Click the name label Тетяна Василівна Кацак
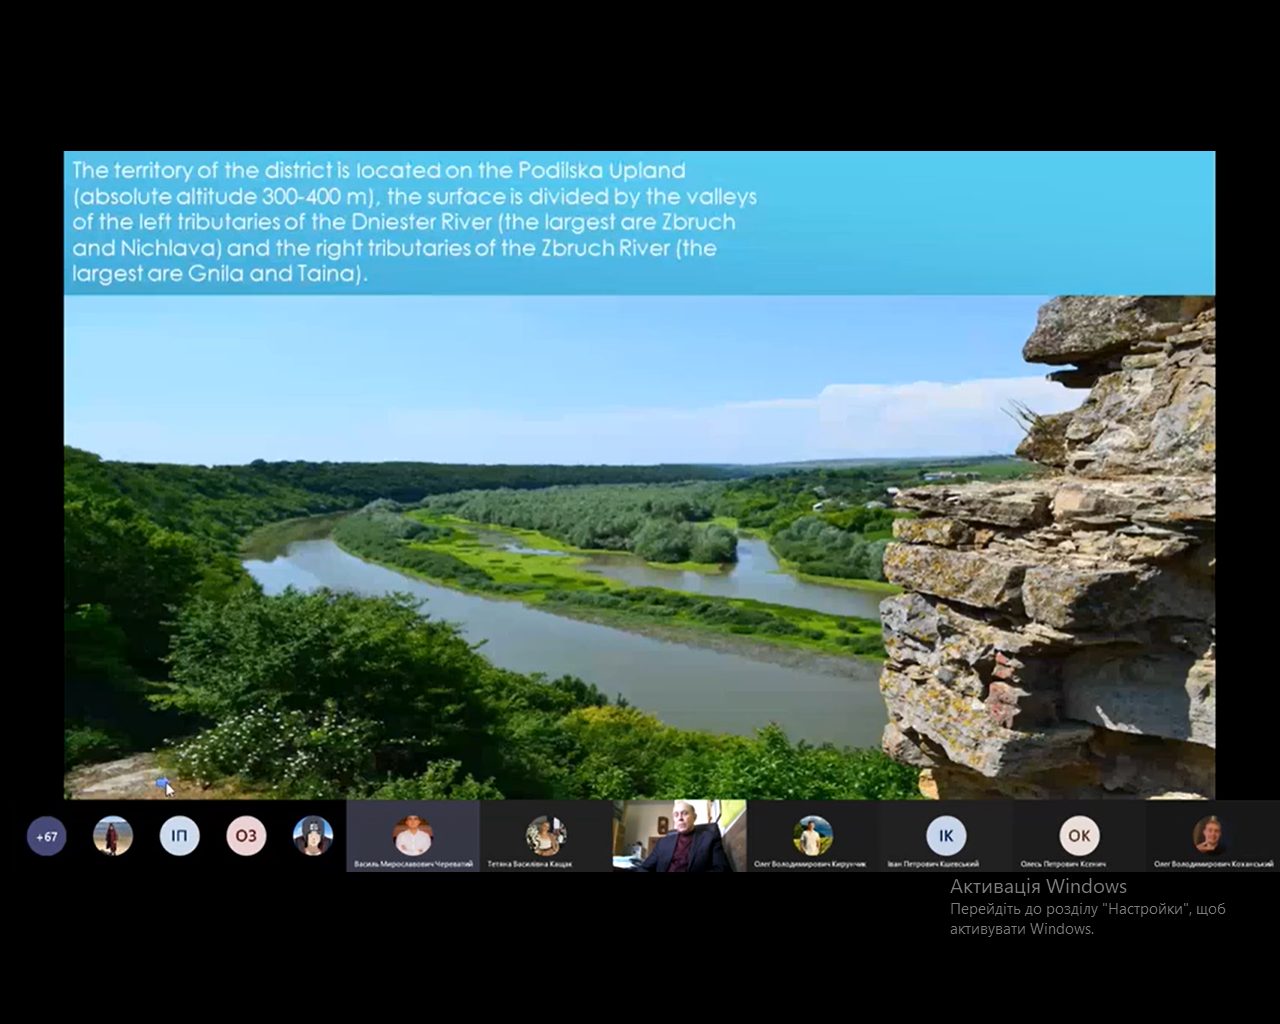1280x1024 pixels. (530, 864)
